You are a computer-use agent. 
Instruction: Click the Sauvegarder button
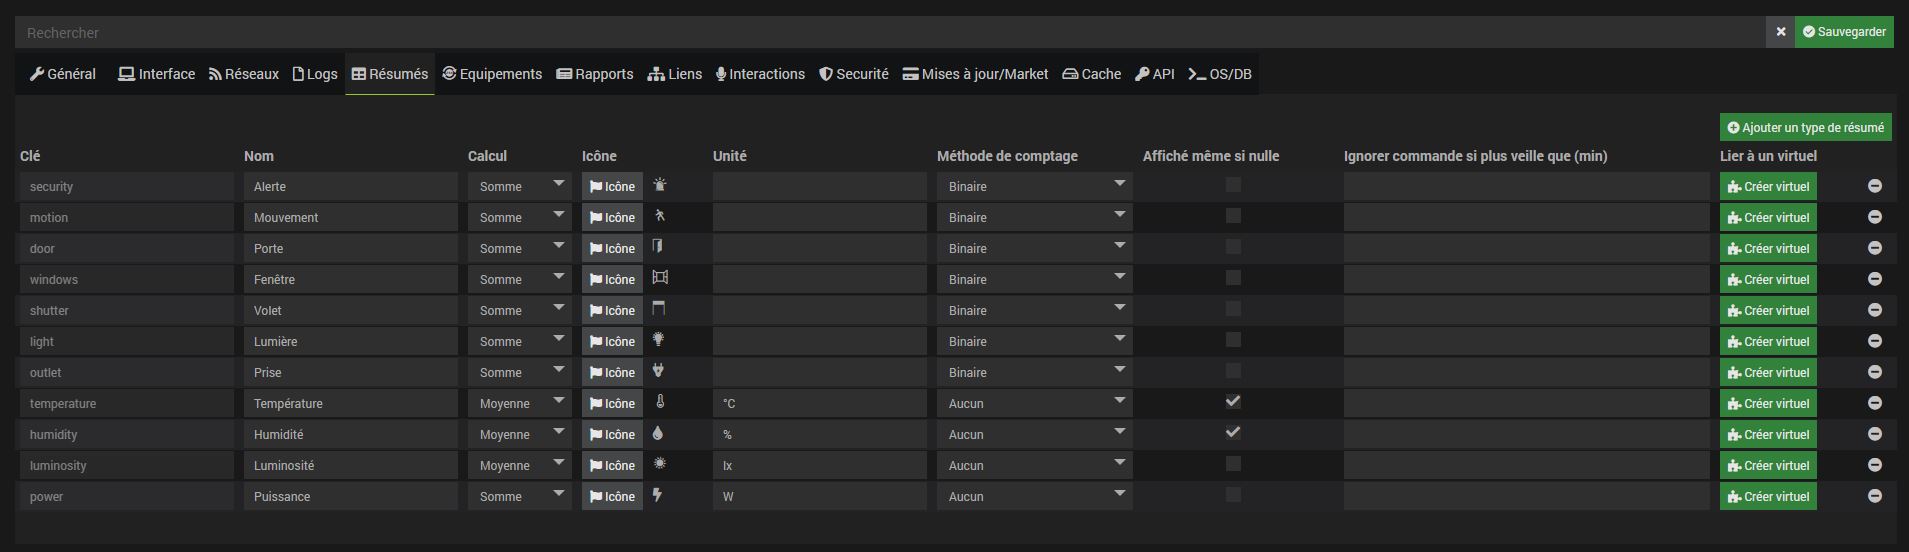[1843, 32]
